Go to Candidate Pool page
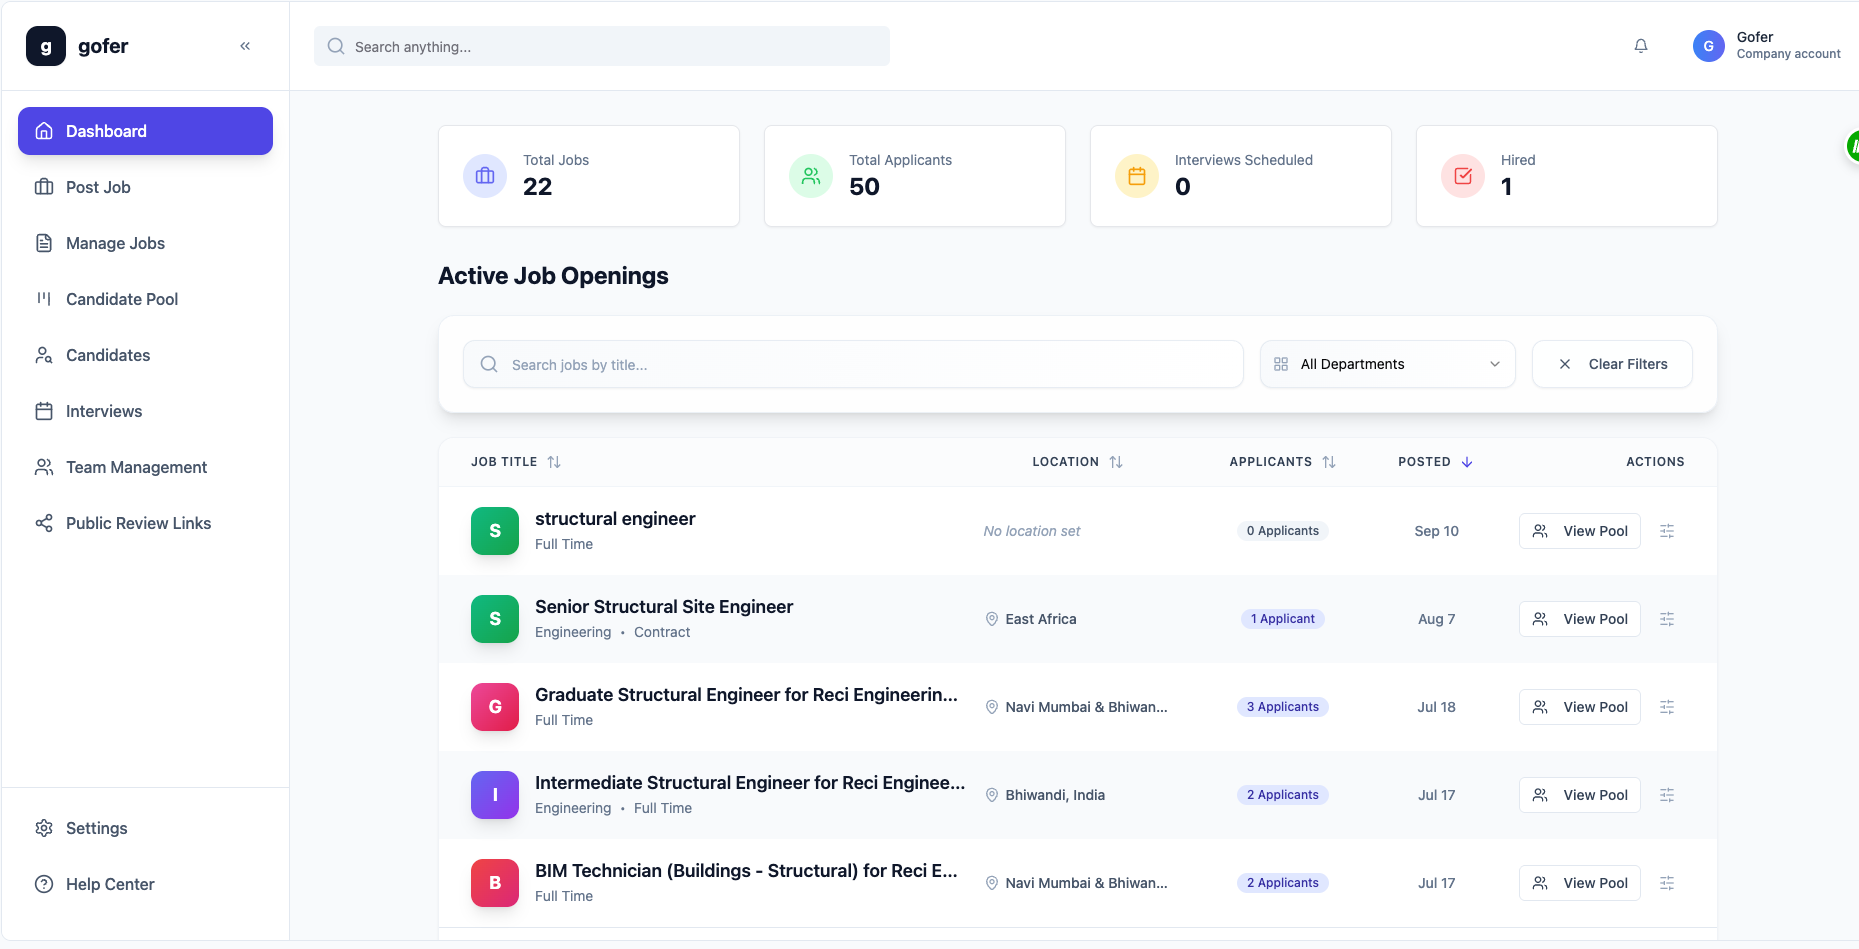 click(x=122, y=299)
